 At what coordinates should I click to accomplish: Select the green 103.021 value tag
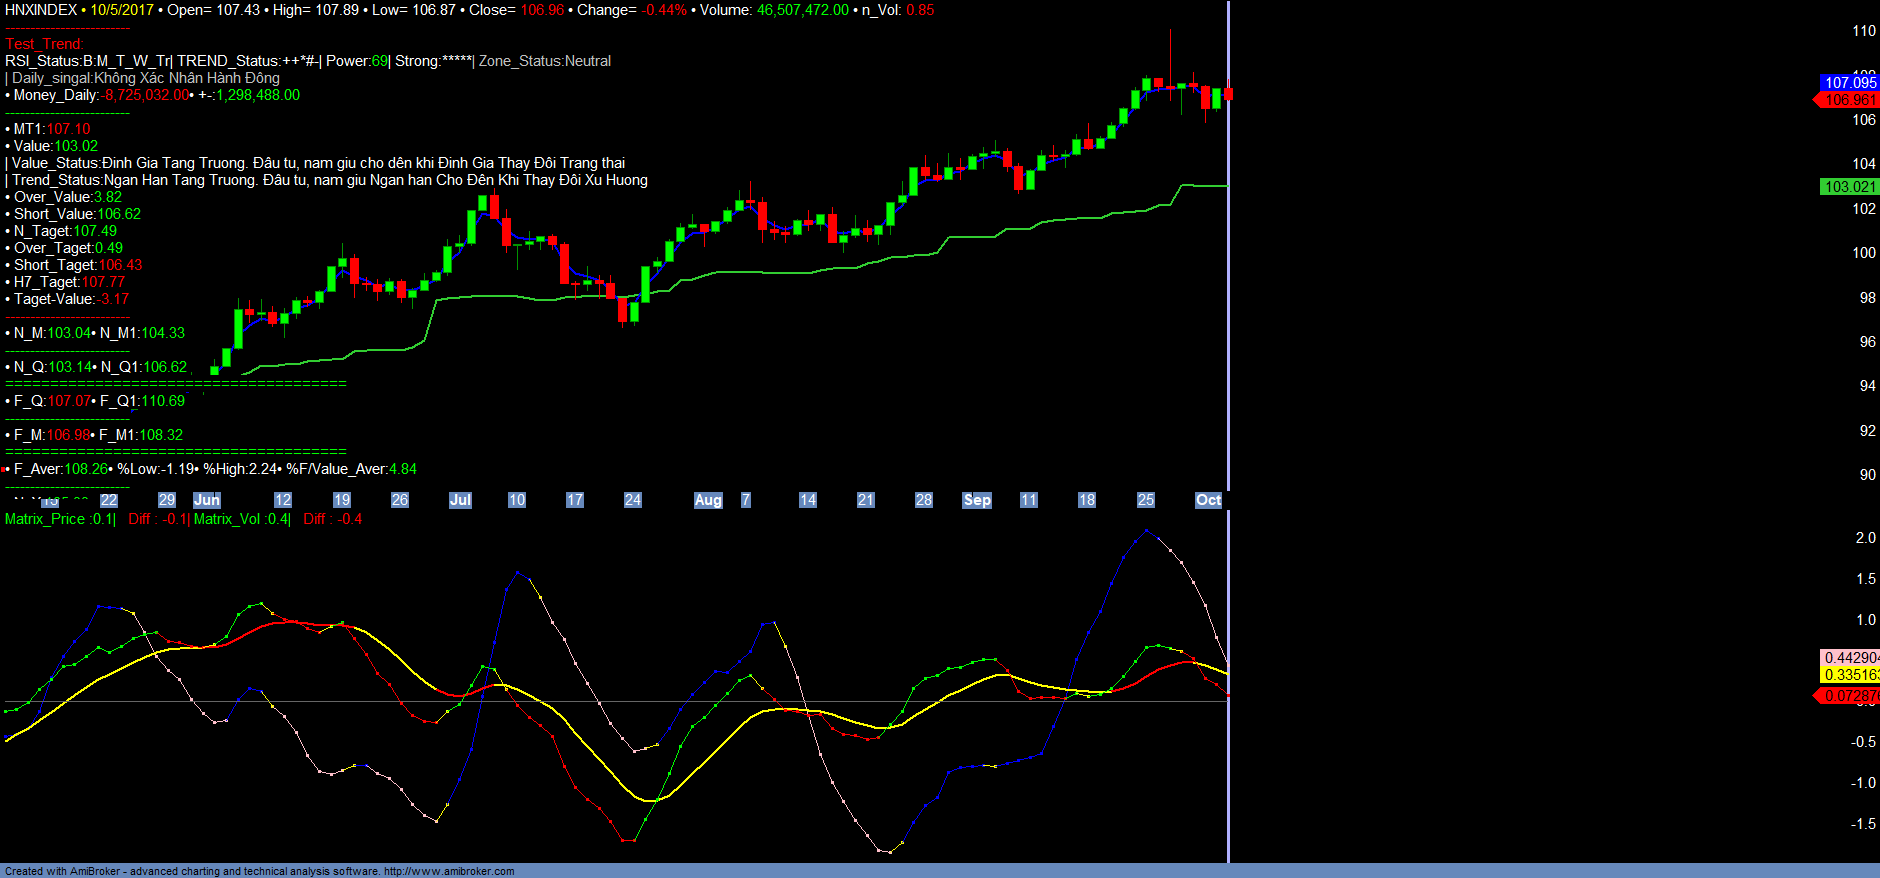point(1849,187)
